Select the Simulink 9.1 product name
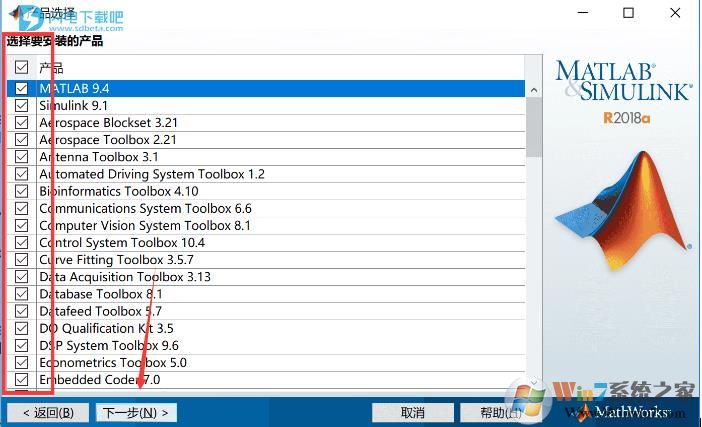The image size is (702, 427). [73, 106]
